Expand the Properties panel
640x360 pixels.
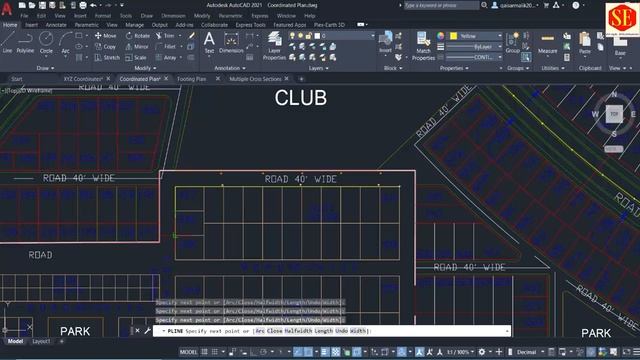454,68
